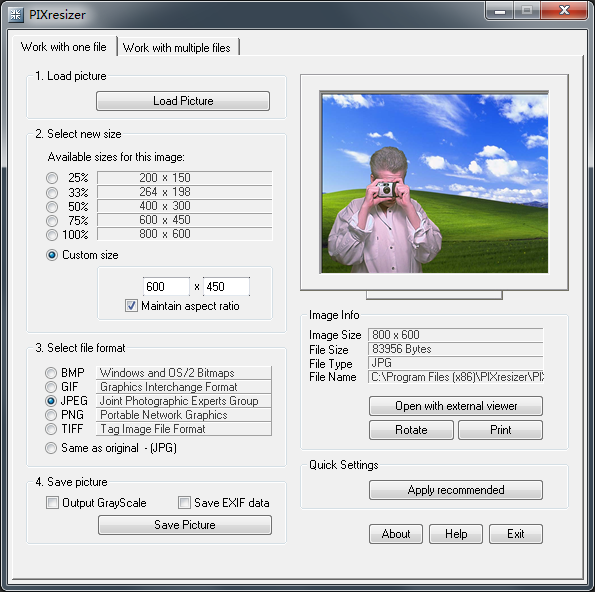Choose the 75% size option

pyautogui.click(x=52, y=220)
